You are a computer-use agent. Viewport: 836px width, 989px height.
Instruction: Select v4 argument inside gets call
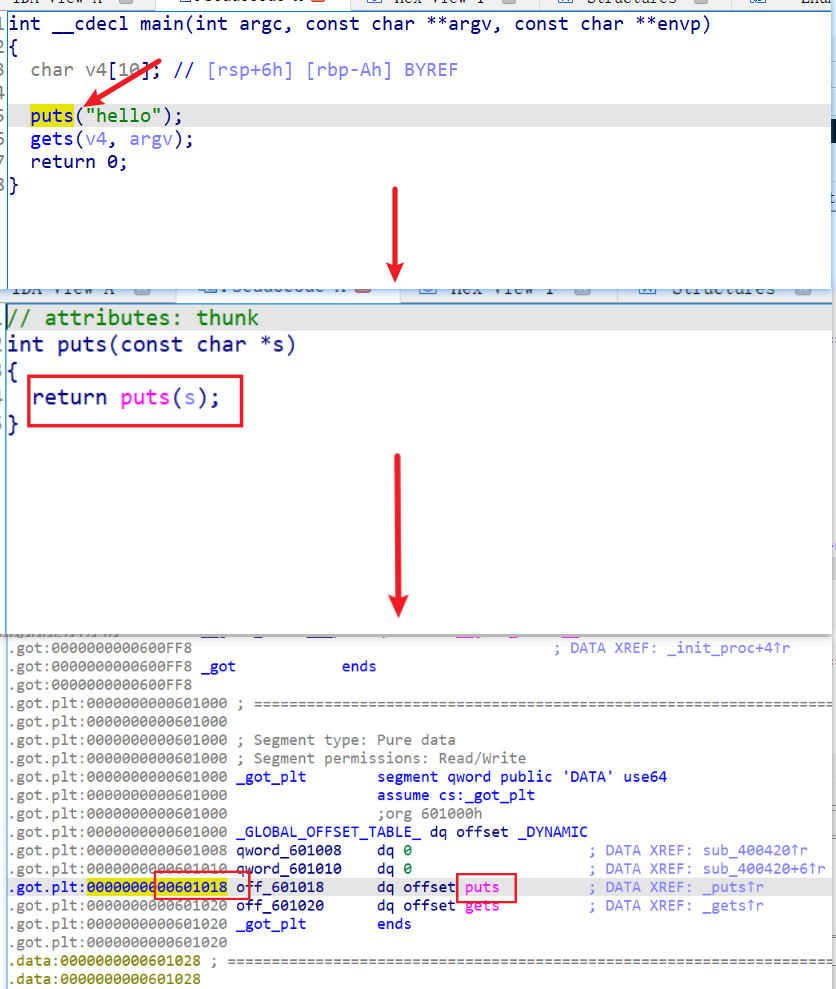tap(96, 139)
